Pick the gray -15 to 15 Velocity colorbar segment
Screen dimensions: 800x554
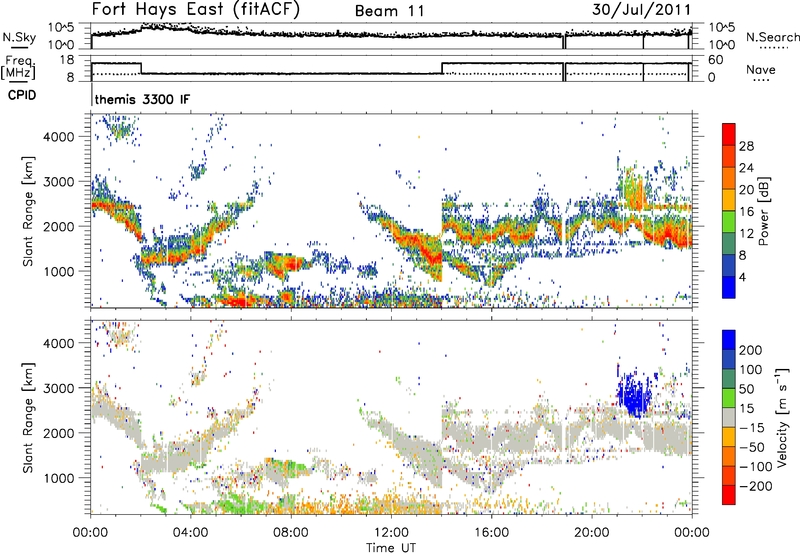(729, 418)
